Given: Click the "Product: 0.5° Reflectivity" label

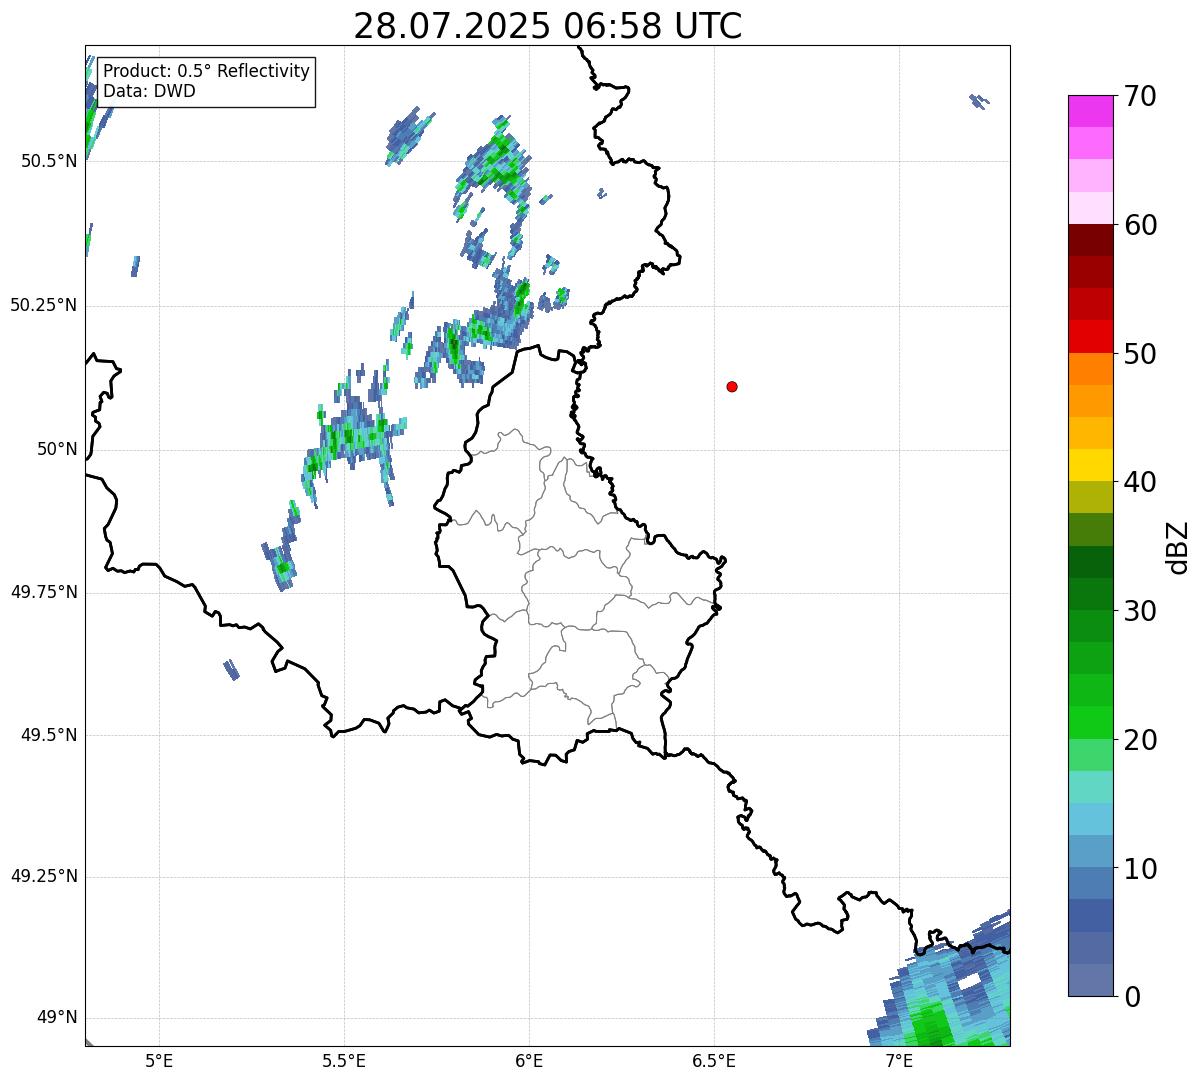Looking at the screenshot, I should tap(206, 71).
